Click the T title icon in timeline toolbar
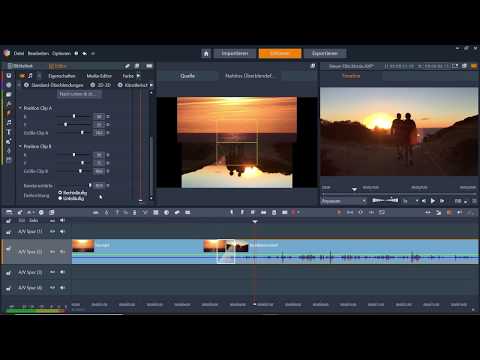This screenshot has width=480, height=360. pyautogui.click(x=117, y=212)
